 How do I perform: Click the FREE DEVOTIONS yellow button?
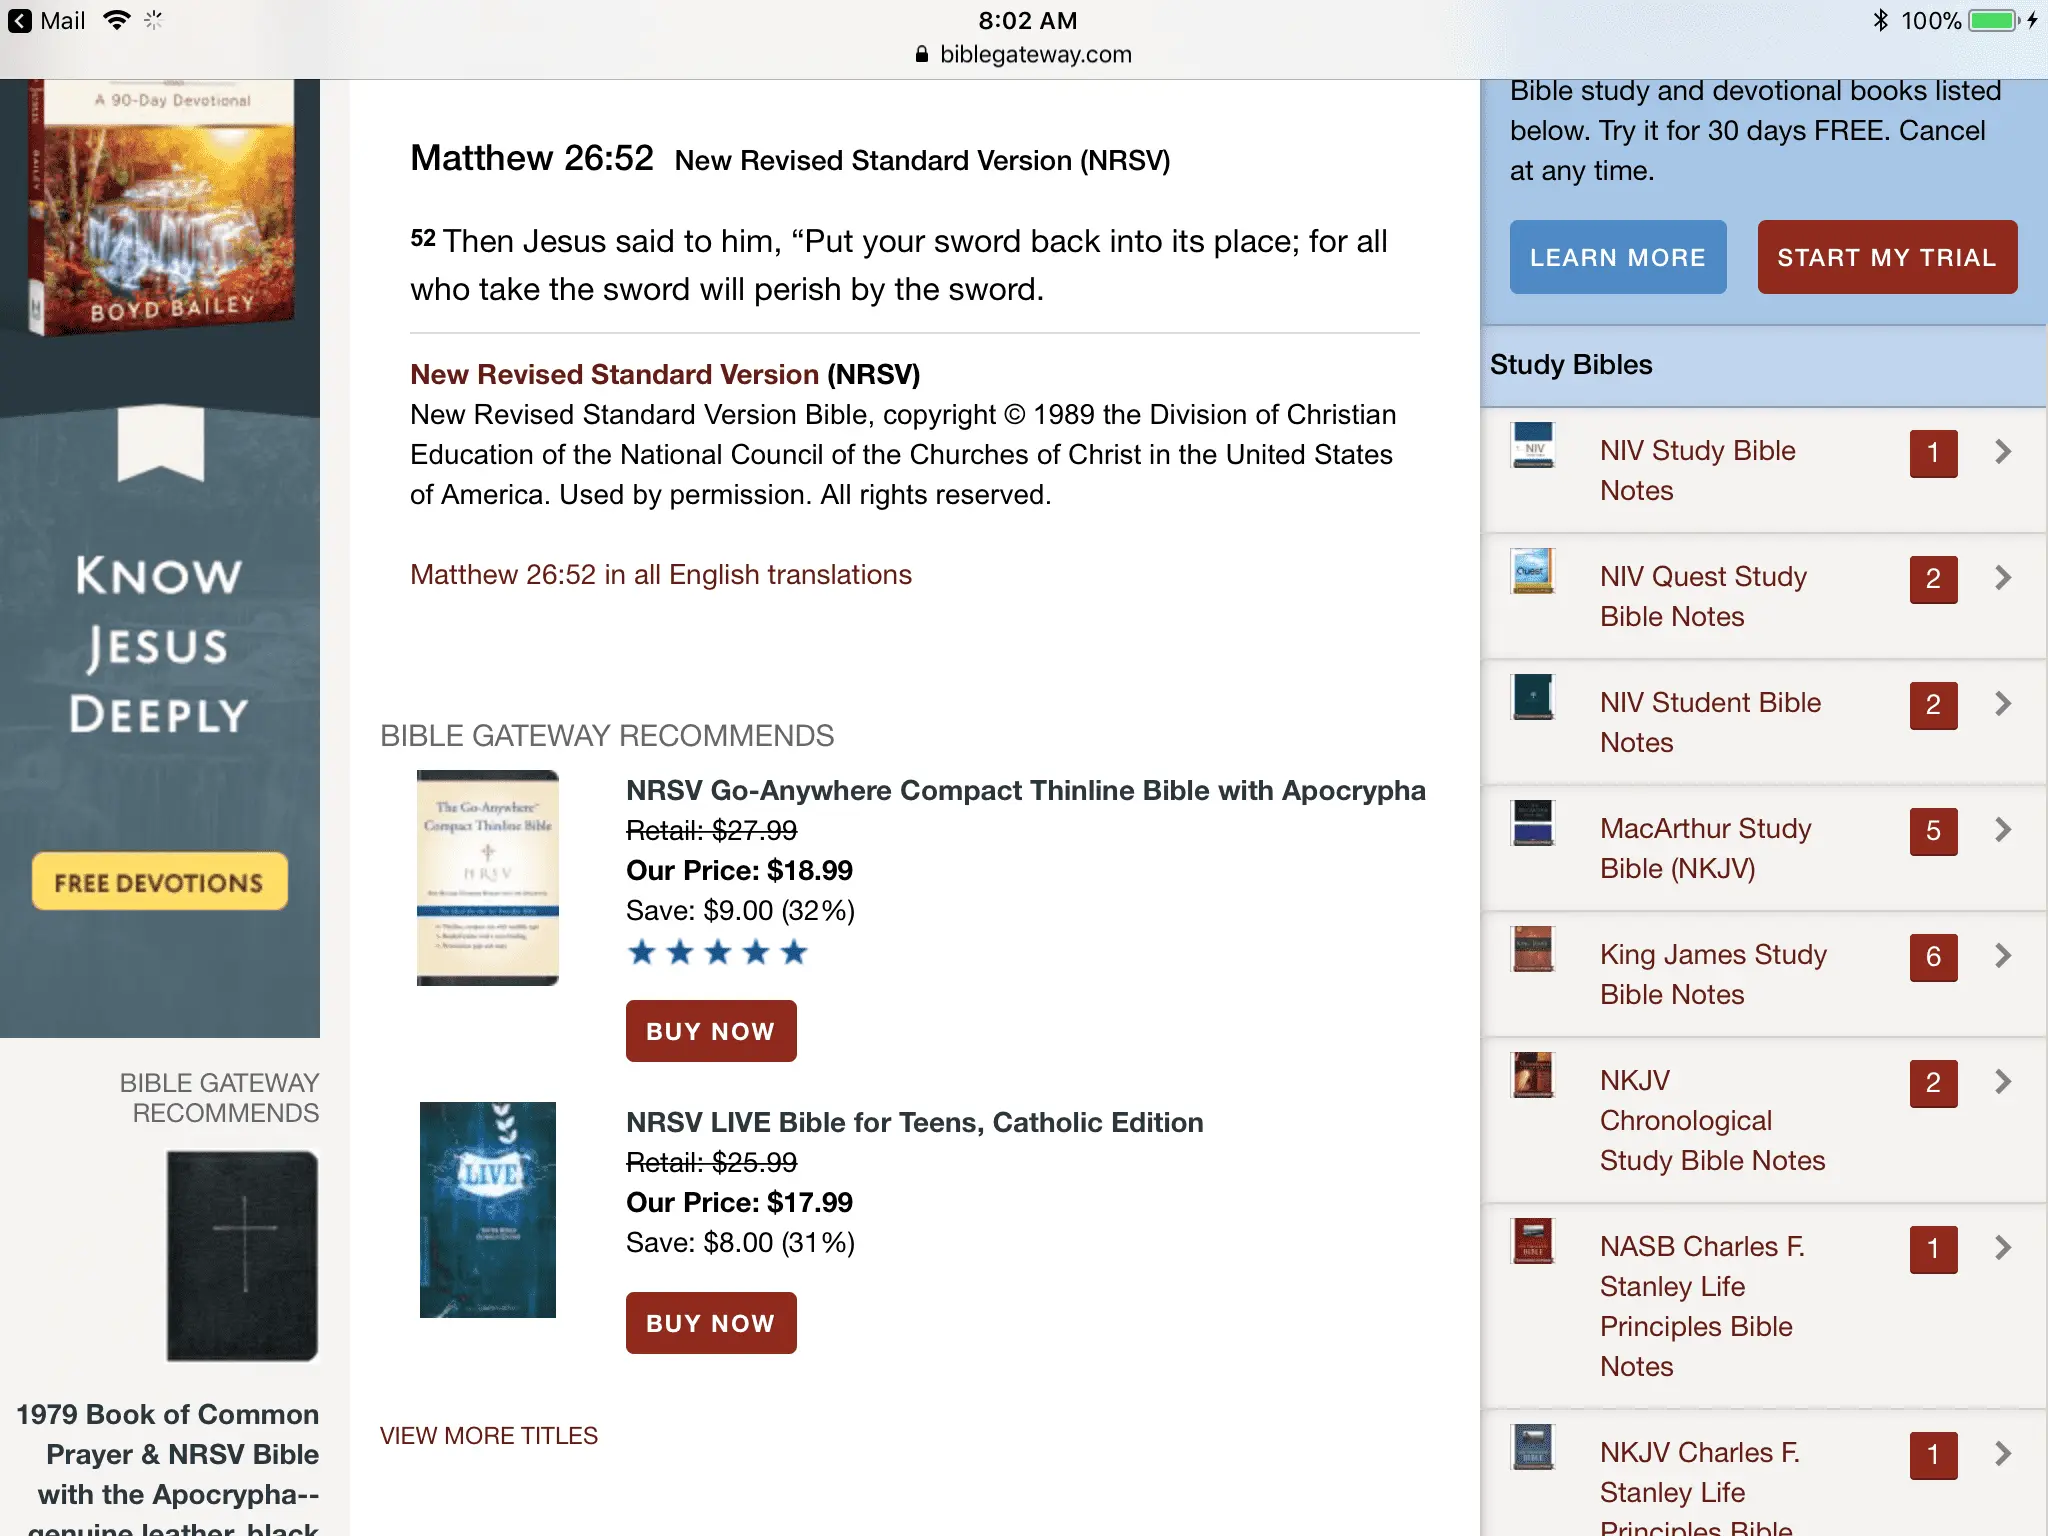160,882
